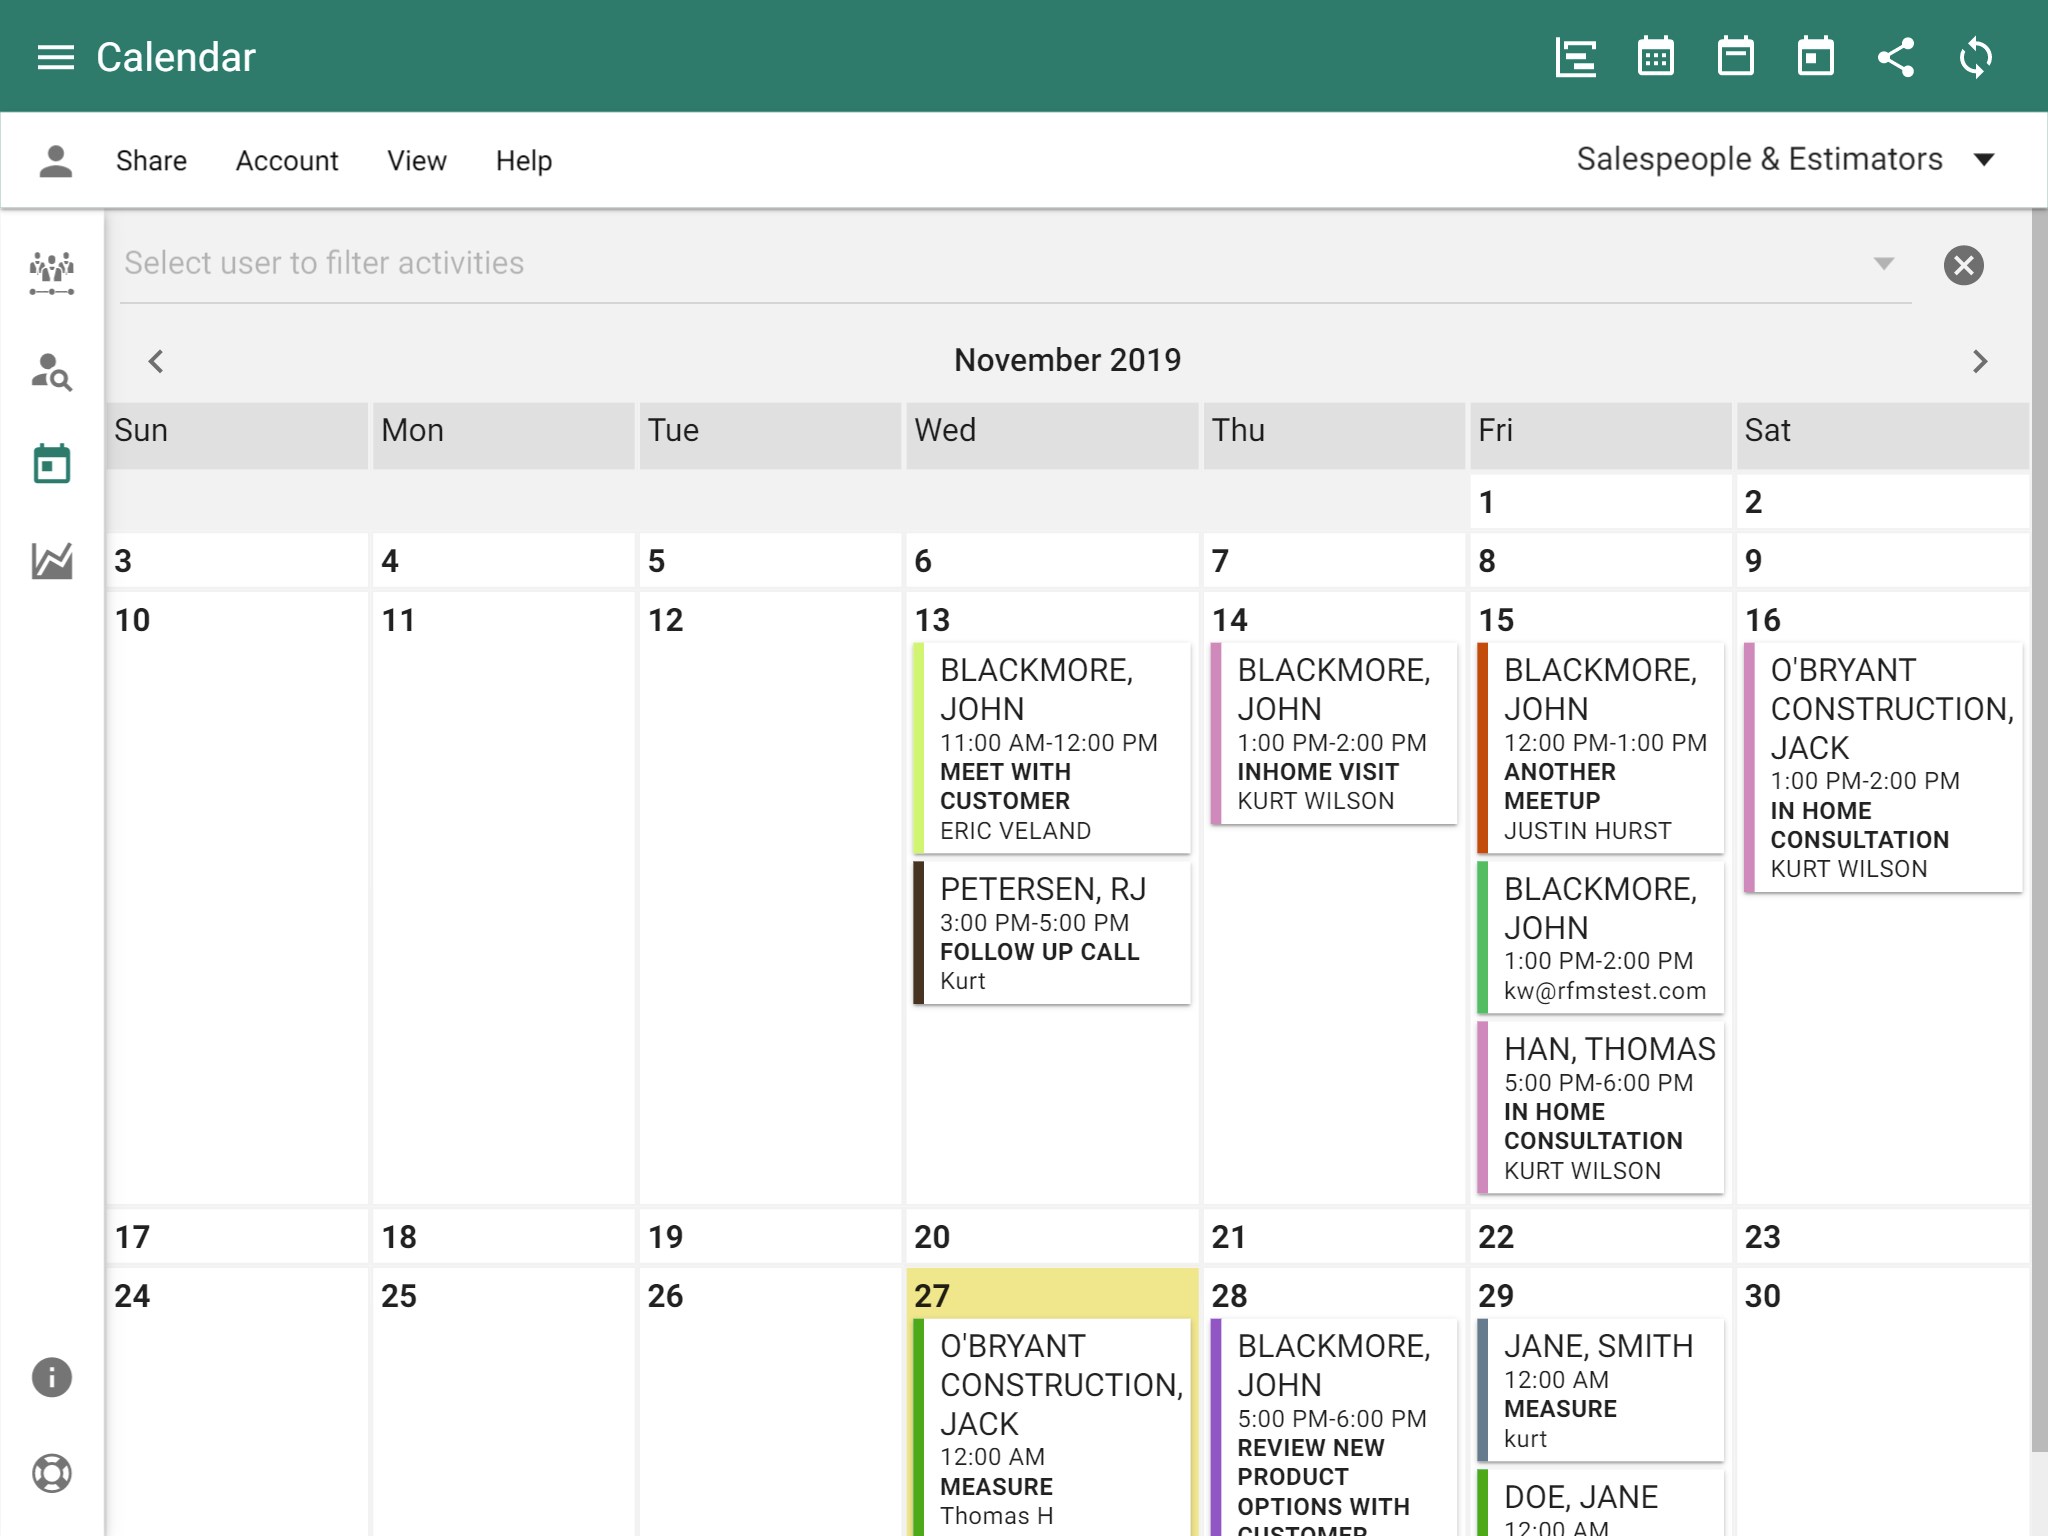
Task: Click the sync refresh icon
Action: pyautogui.click(x=1976, y=57)
